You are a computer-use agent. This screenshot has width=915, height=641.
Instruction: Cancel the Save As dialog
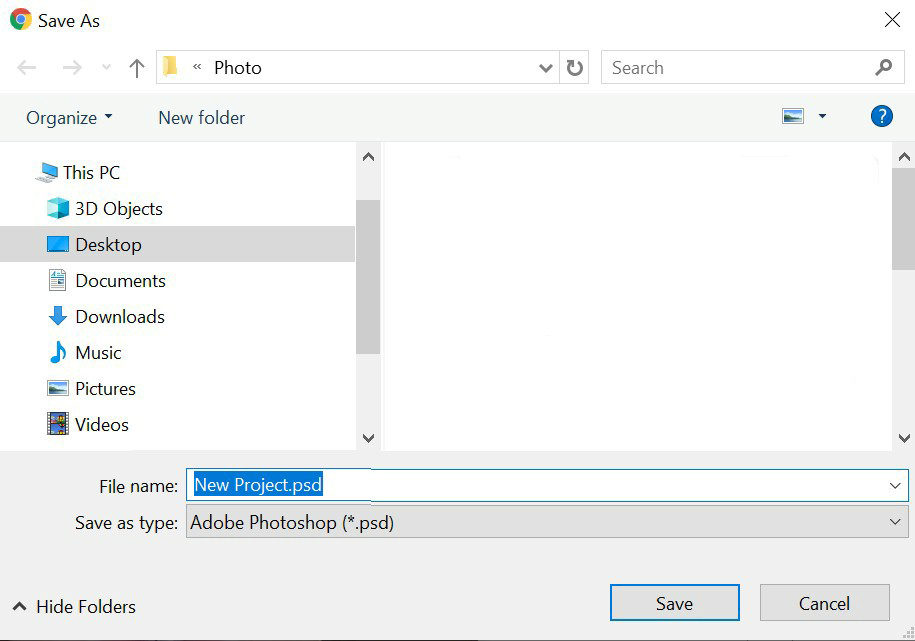point(824,603)
